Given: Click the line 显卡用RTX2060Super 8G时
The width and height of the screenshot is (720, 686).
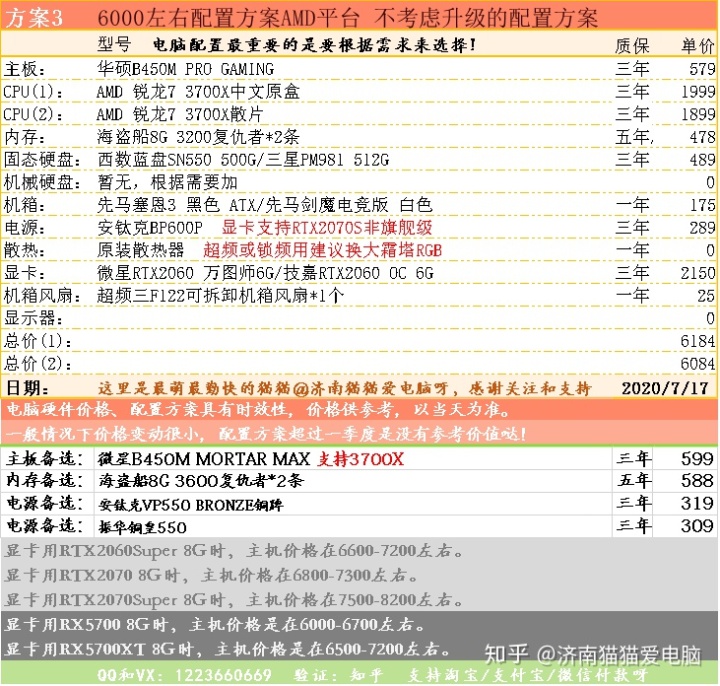Looking at the screenshot, I should (x=234, y=550).
